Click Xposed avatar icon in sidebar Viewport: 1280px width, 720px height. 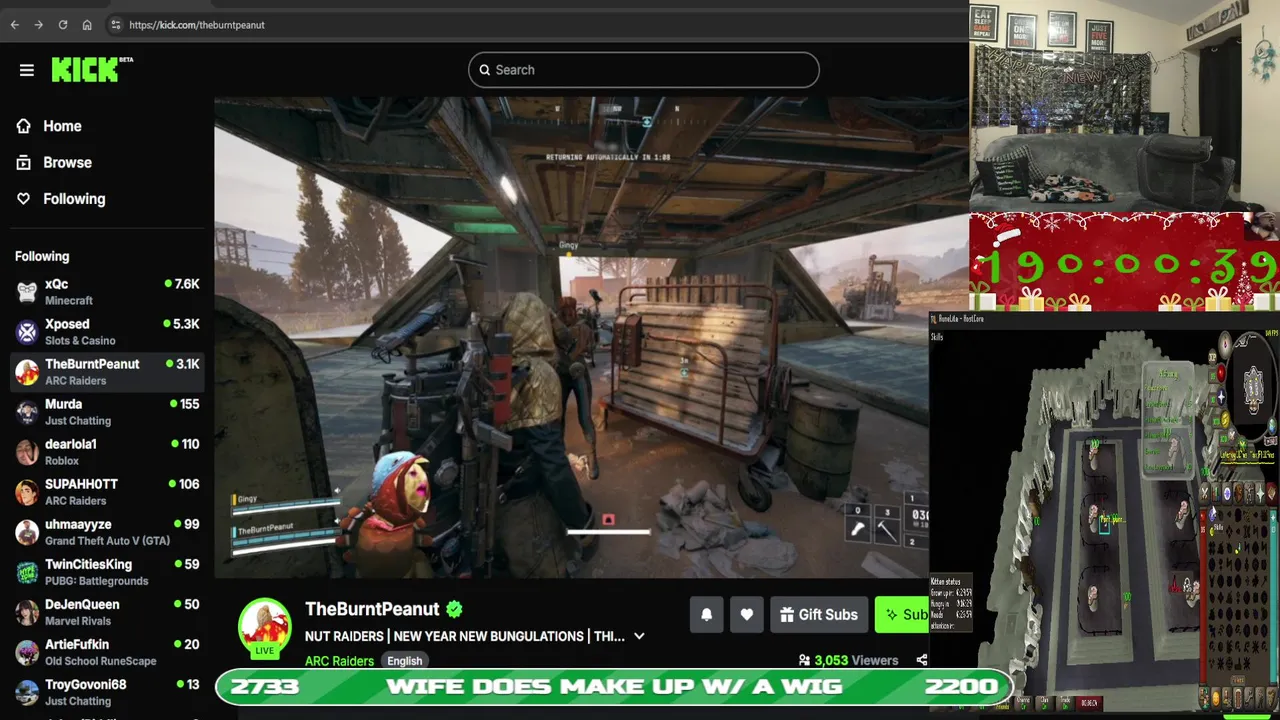(27, 332)
